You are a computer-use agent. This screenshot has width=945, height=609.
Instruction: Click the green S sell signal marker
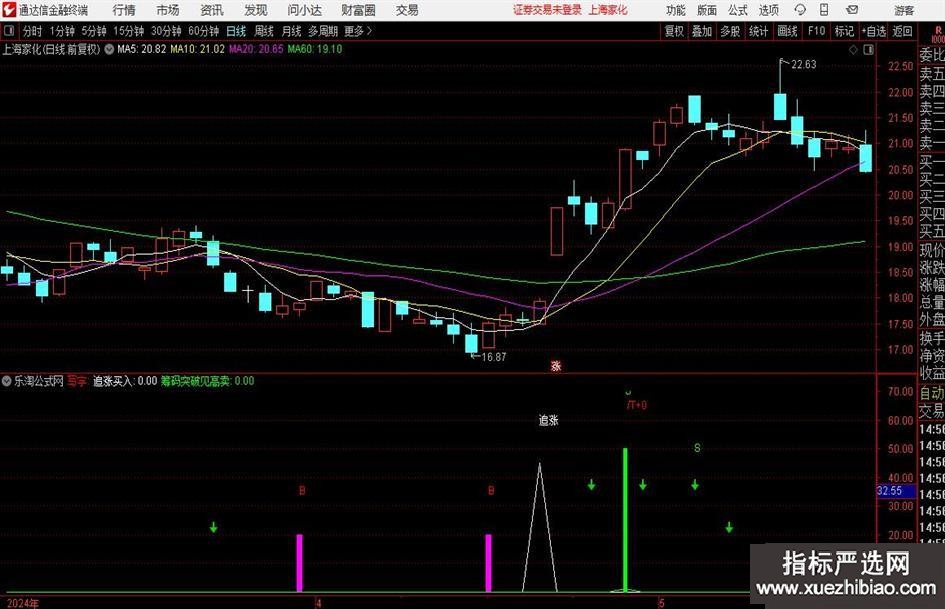click(697, 448)
